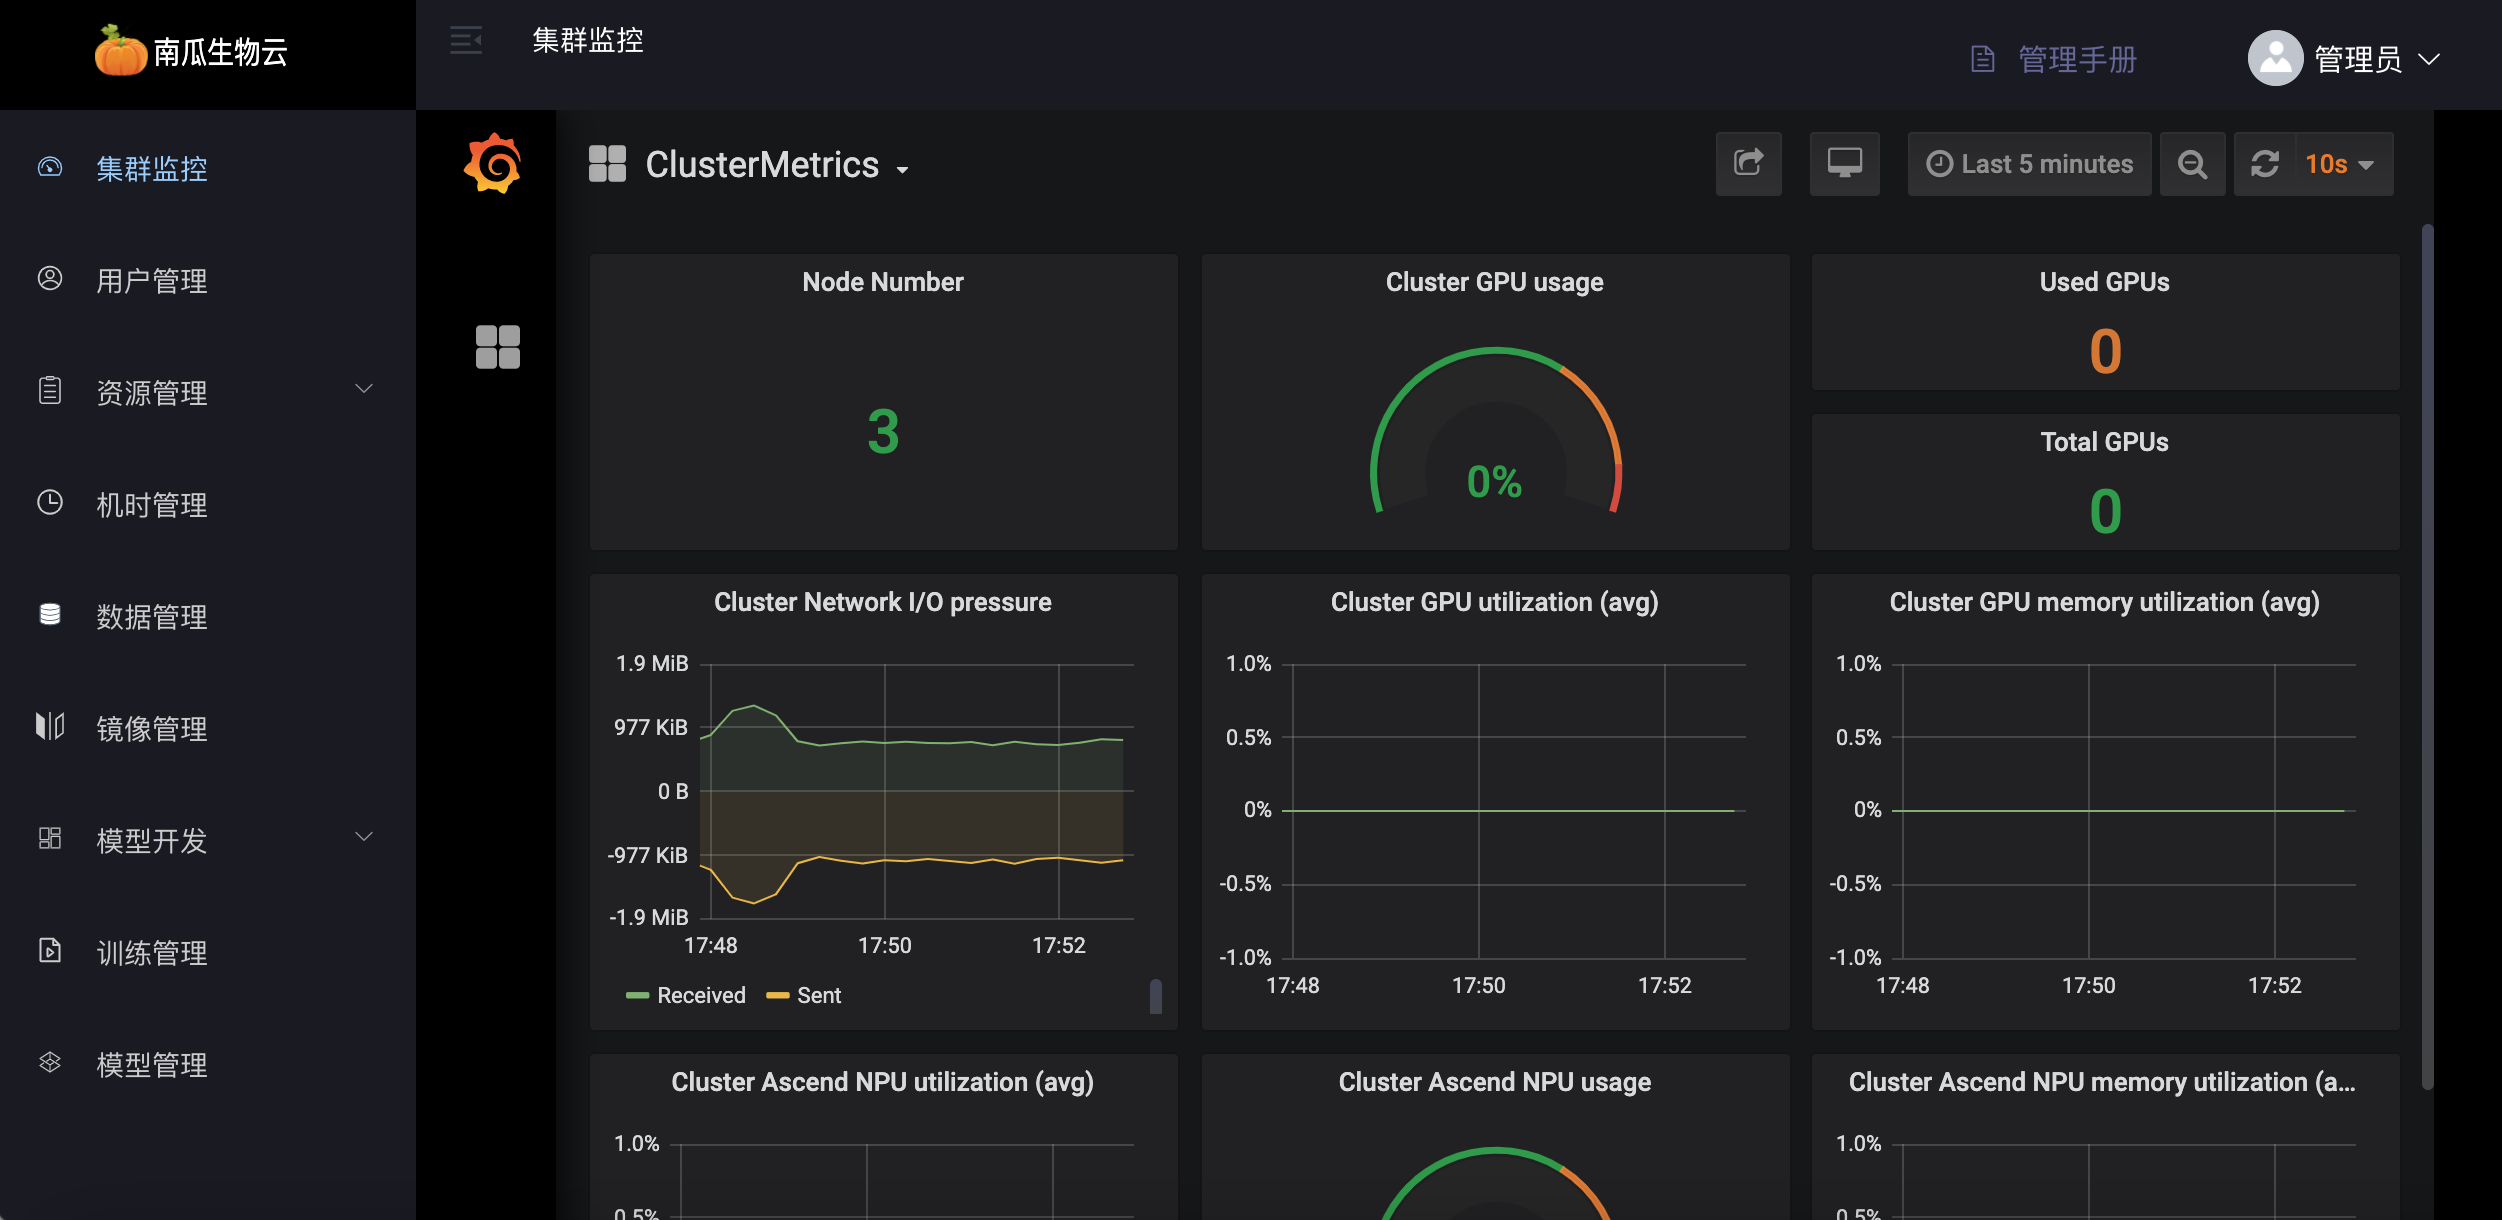Click the administrator avatar icon
The height and width of the screenshot is (1220, 2502).
click(2276, 59)
